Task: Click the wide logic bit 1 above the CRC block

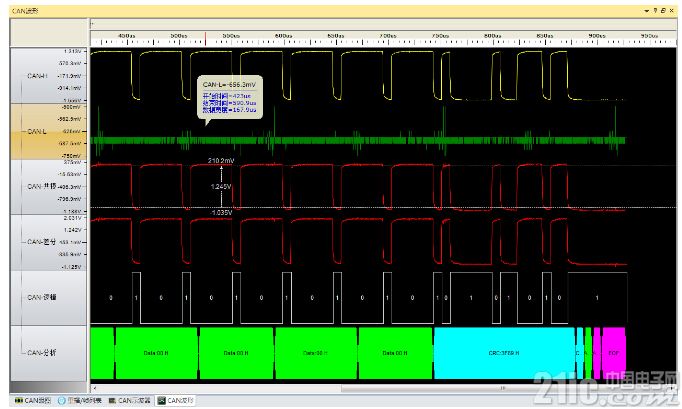Action: [471, 298]
